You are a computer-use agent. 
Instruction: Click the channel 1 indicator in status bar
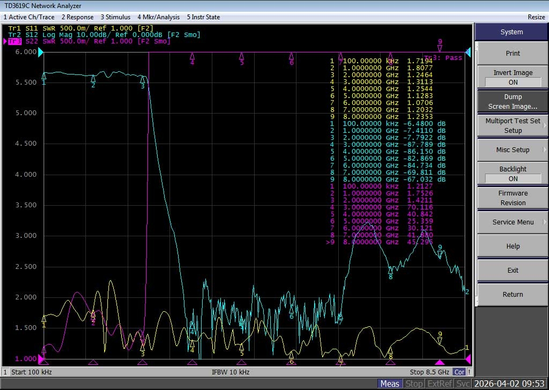coord(5,372)
